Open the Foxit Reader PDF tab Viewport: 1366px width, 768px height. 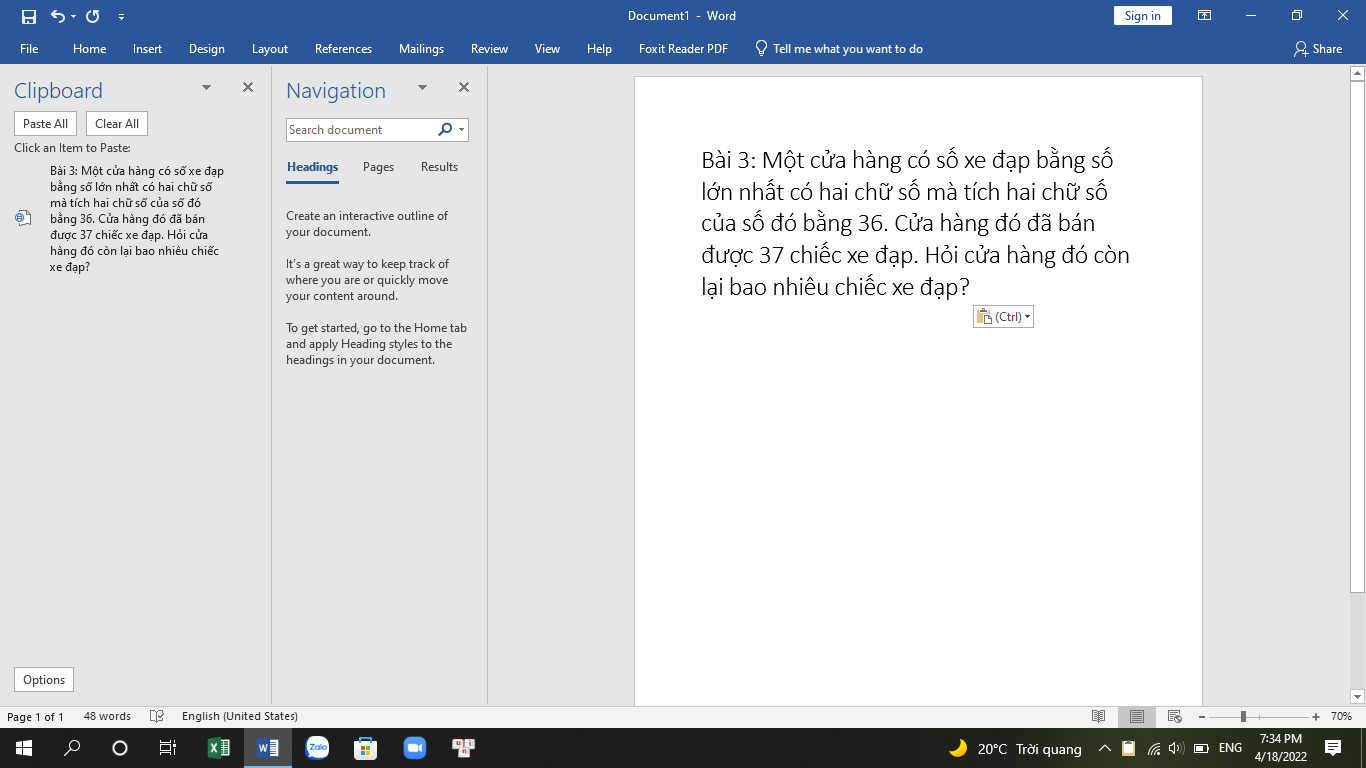coord(683,49)
